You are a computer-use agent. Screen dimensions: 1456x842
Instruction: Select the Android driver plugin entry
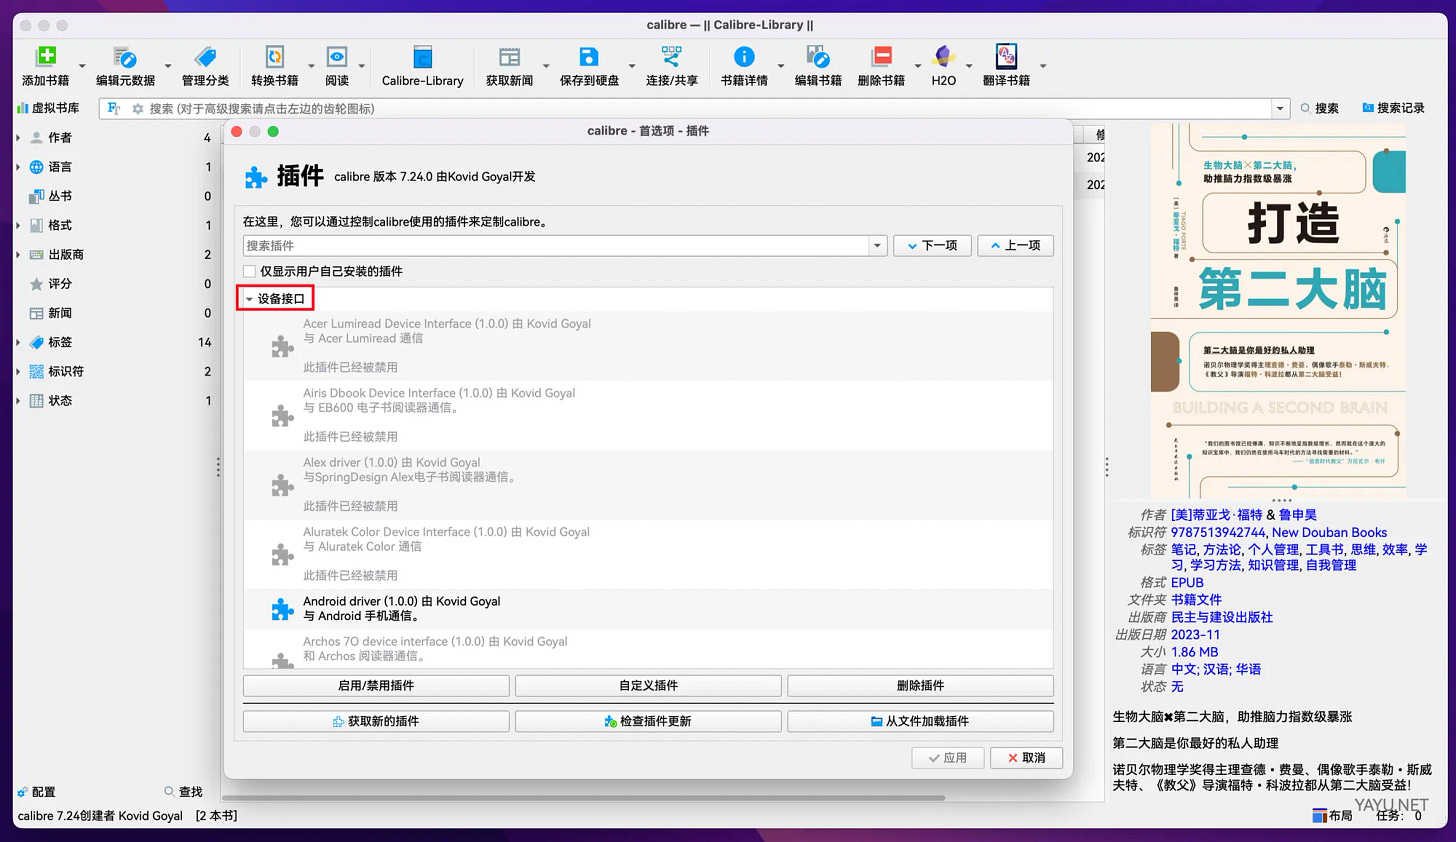click(x=648, y=609)
